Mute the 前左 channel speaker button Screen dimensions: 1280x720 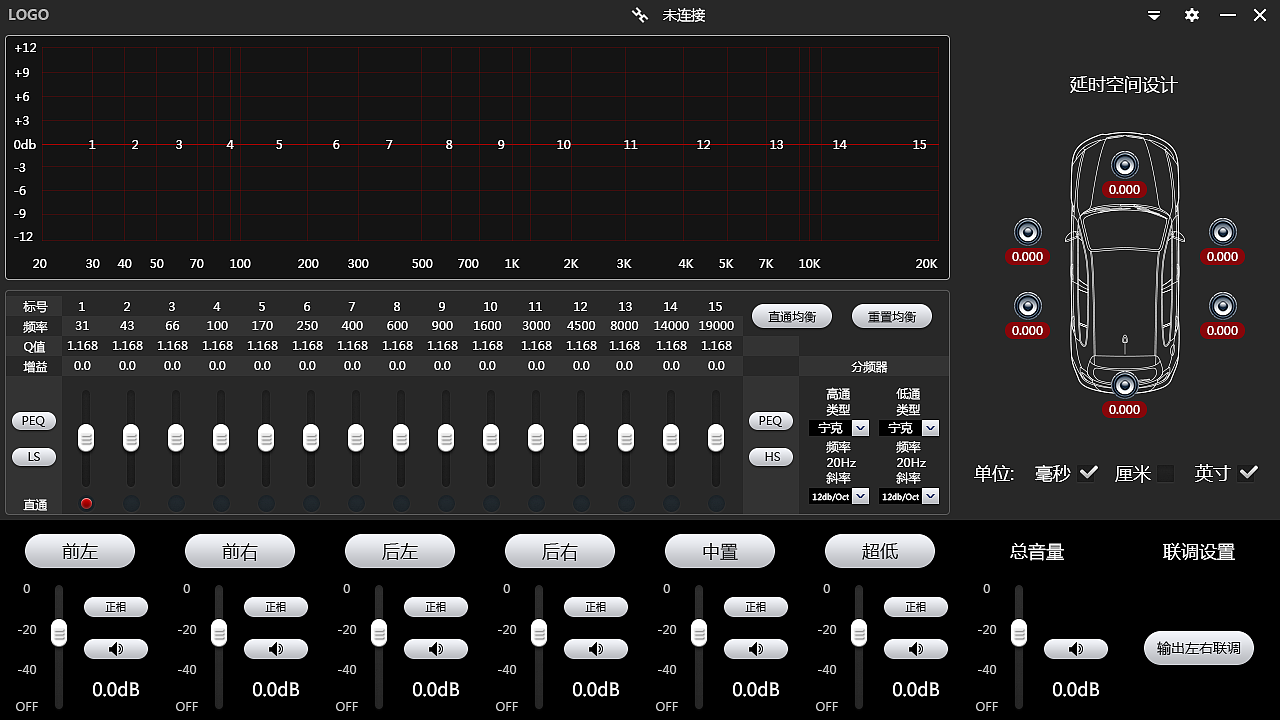tap(116, 649)
